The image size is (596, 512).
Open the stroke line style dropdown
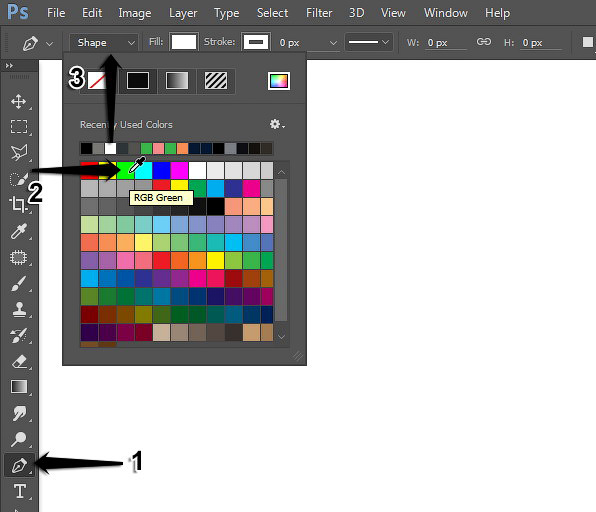(369, 42)
